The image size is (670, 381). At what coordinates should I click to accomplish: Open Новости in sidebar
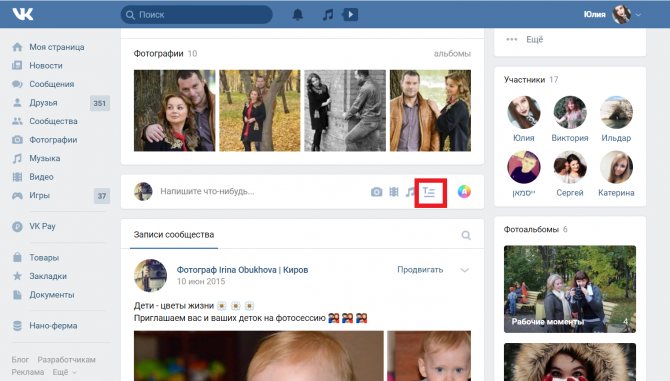(46, 65)
